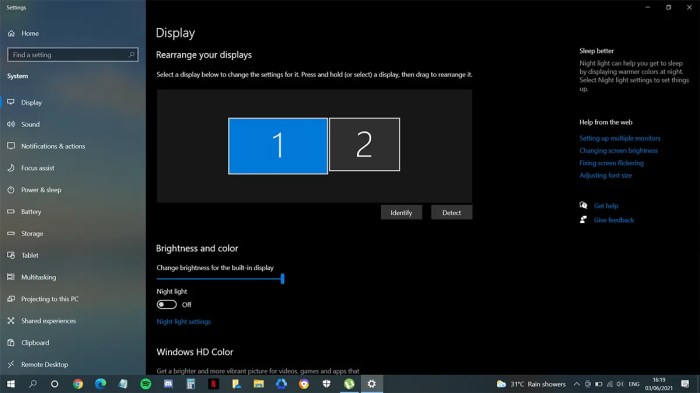Open the weather Rain showers widget

point(531,384)
